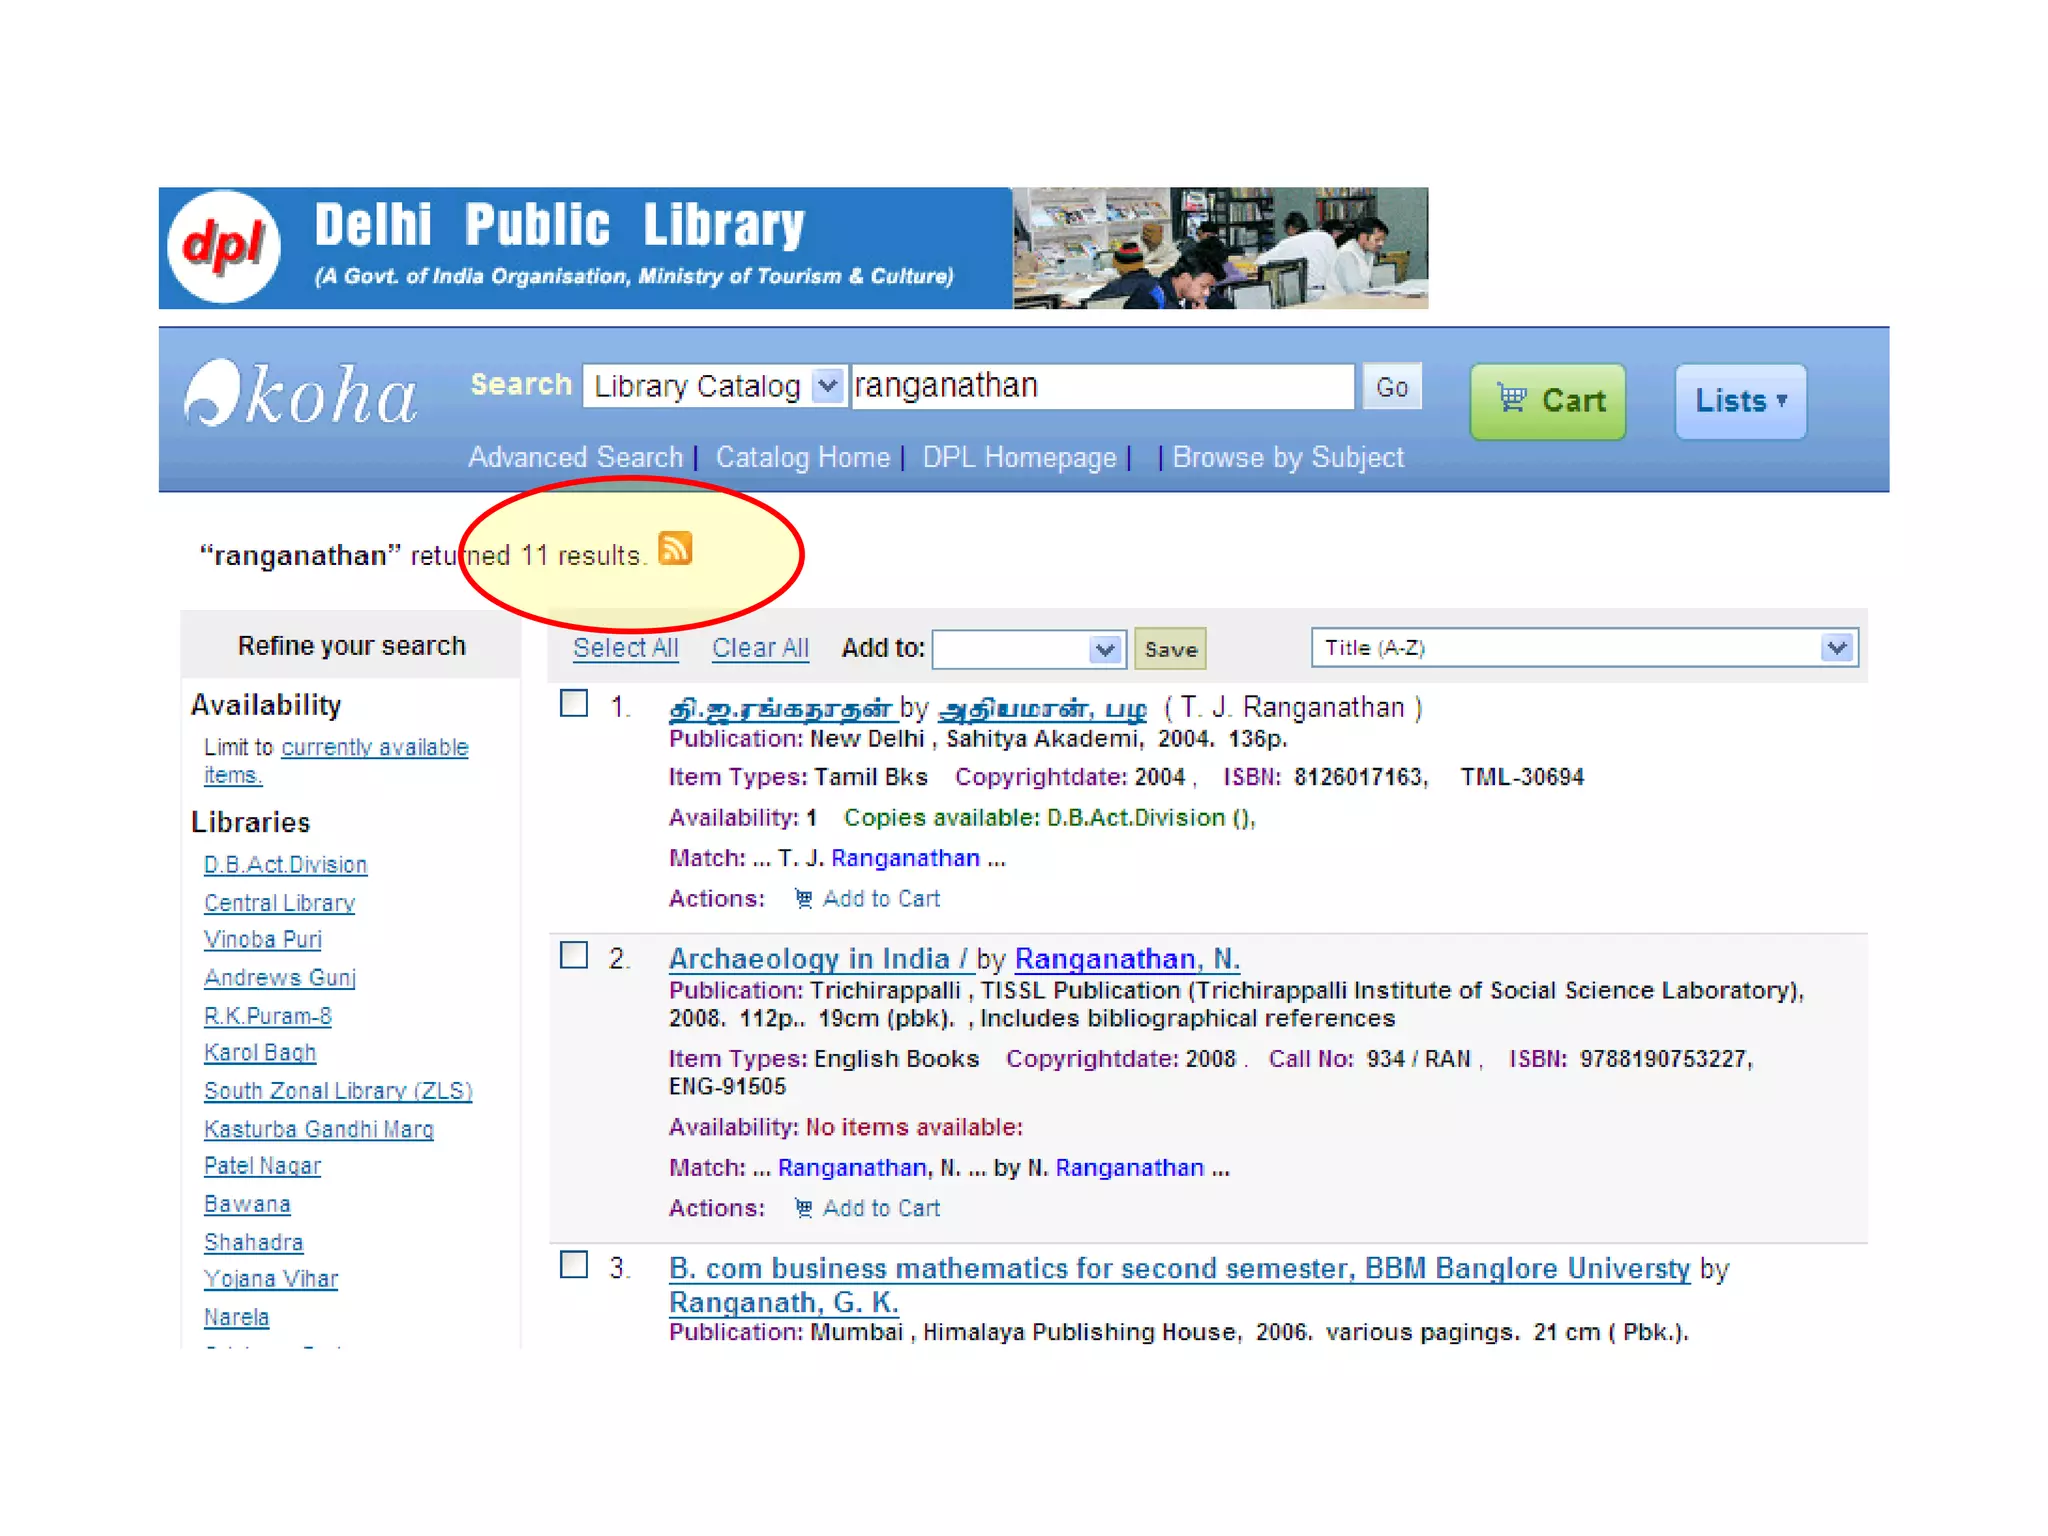
Task: Expand the Add to dropdown
Action: click(x=1028, y=649)
